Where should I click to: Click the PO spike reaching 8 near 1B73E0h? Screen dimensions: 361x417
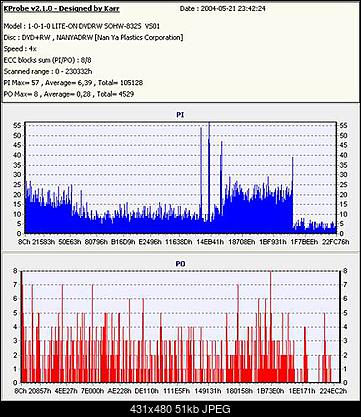click(270, 327)
